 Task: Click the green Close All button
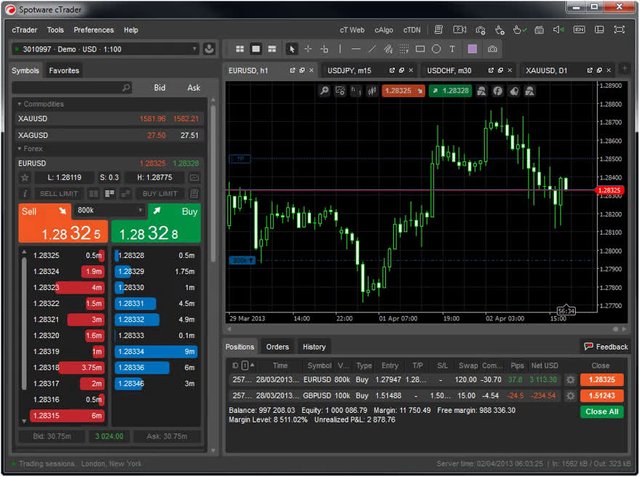[602, 412]
